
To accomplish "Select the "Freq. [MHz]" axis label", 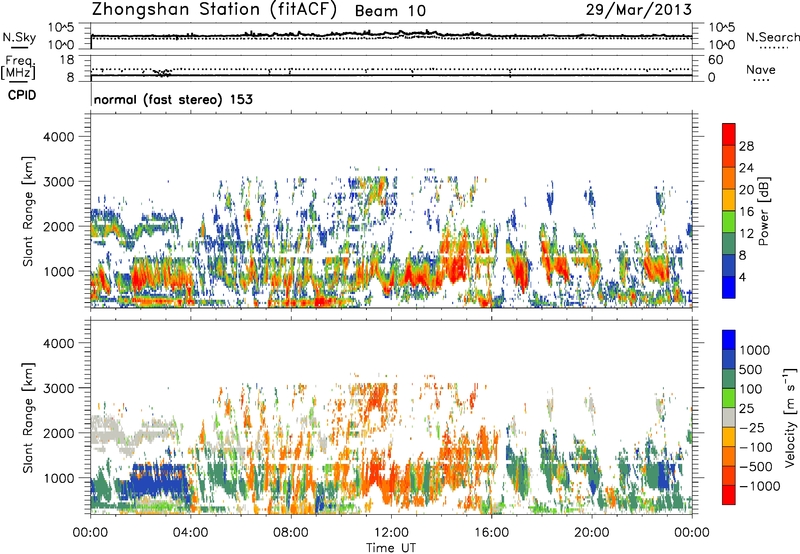I will [18, 68].
